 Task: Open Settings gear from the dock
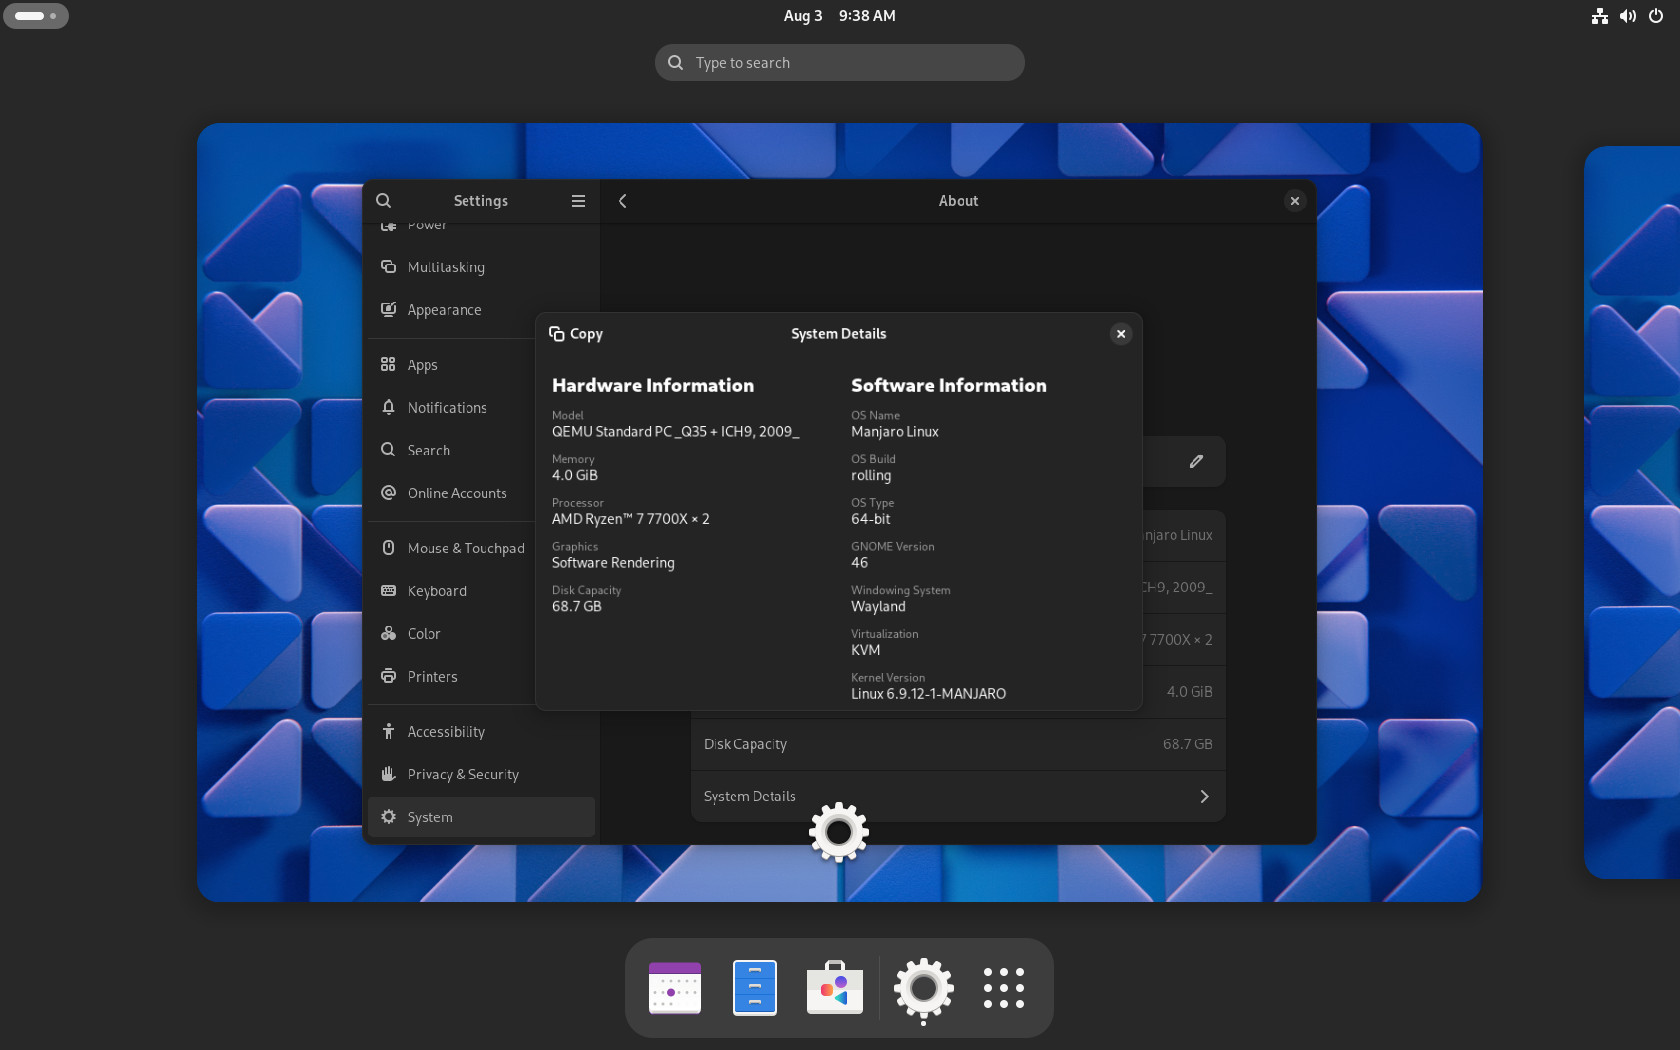[x=923, y=989]
